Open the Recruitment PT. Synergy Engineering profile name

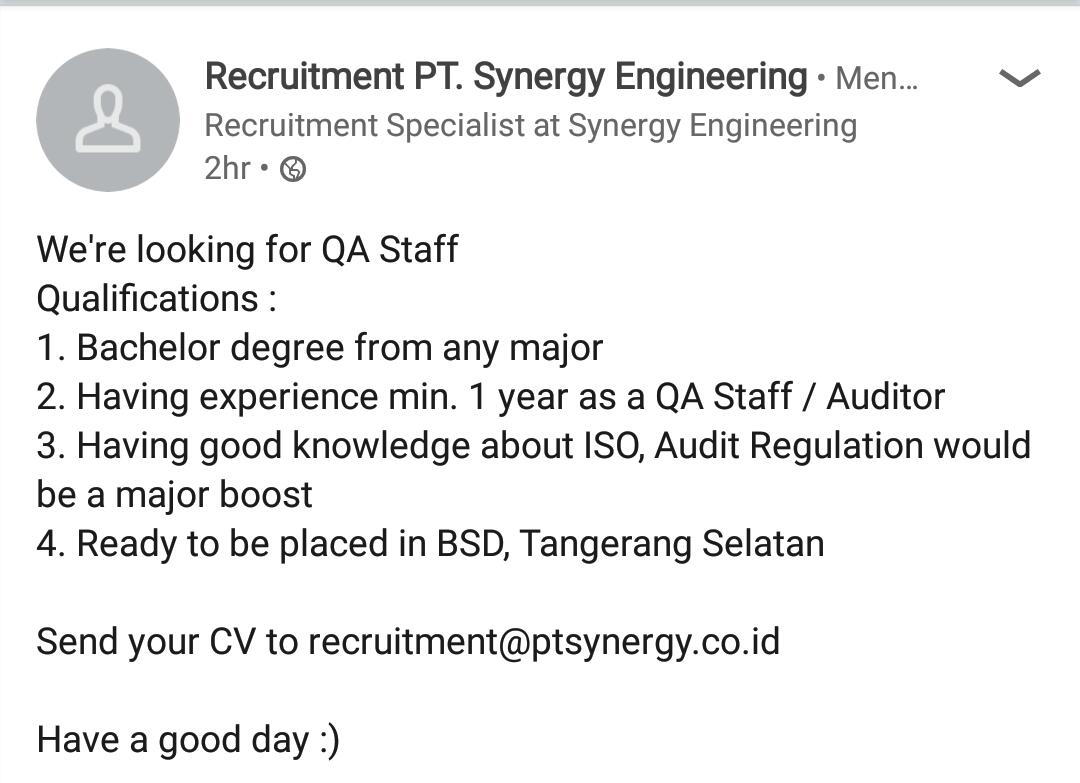click(x=505, y=77)
